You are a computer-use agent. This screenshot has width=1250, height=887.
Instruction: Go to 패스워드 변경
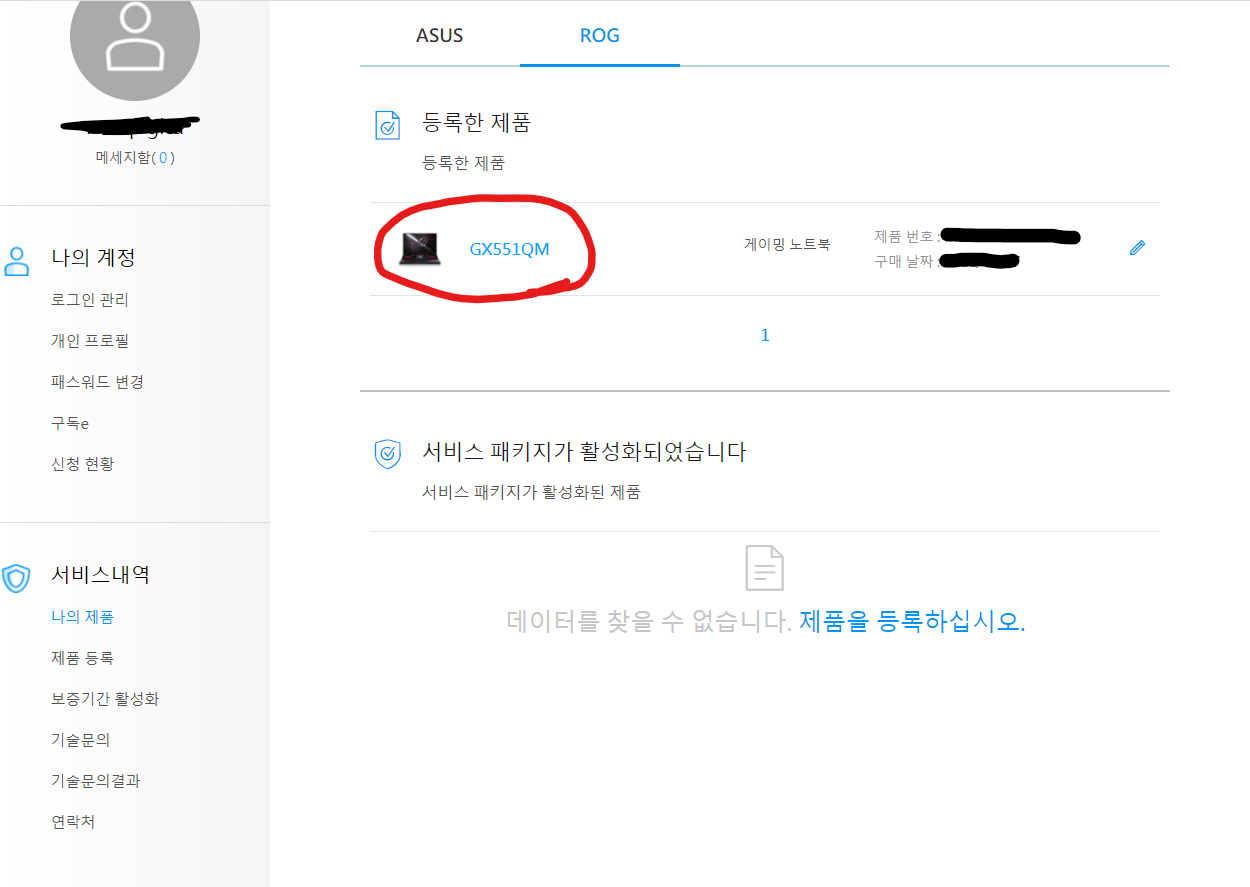coord(98,382)
